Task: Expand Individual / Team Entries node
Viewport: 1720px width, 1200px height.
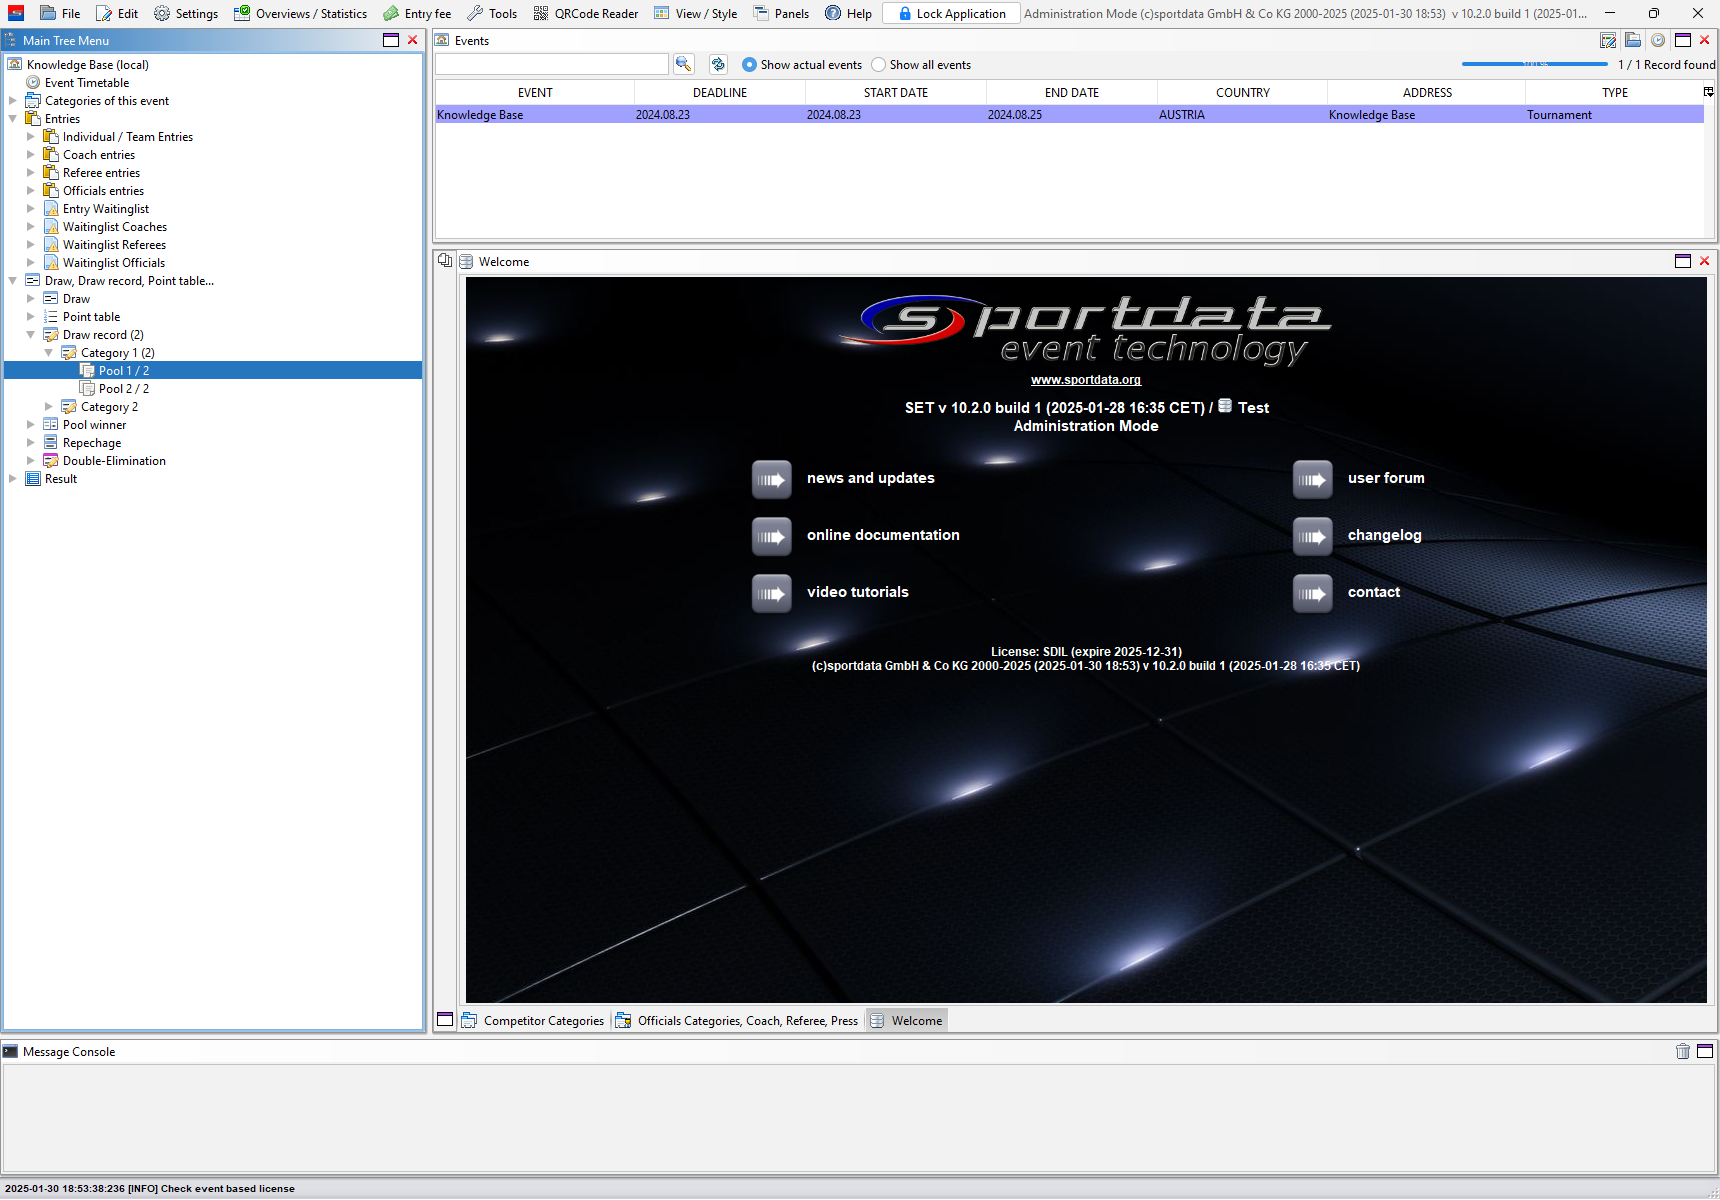Action: [x=31, y=137]
